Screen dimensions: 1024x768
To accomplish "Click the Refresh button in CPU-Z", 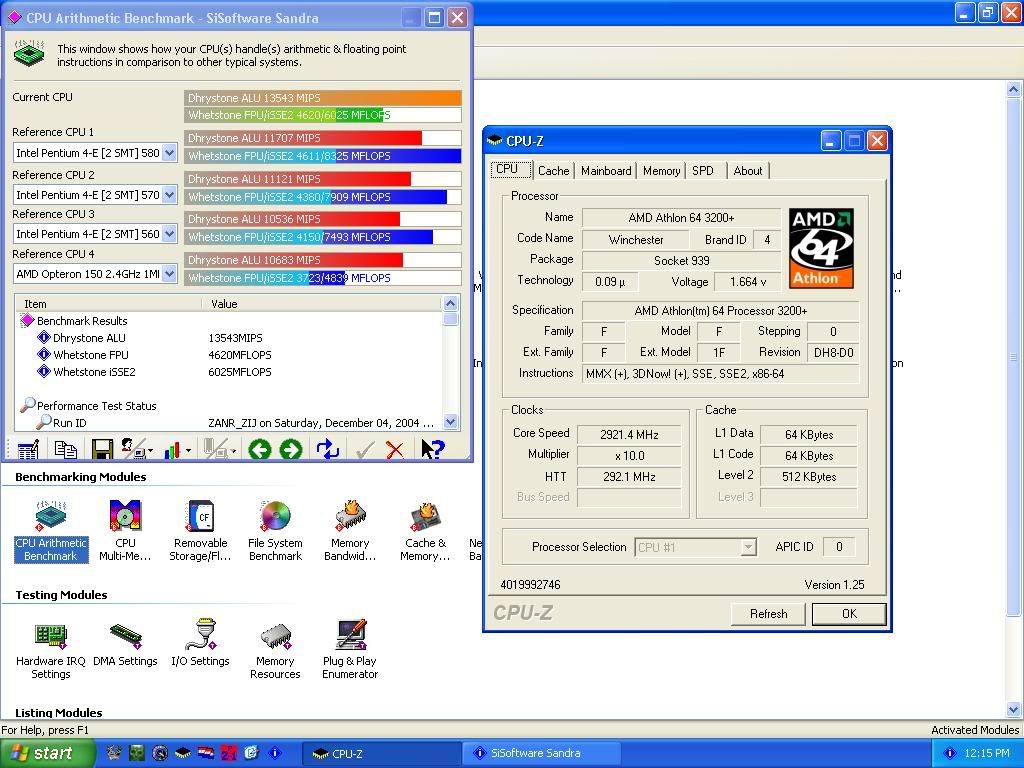I will (x=768, y=614).
